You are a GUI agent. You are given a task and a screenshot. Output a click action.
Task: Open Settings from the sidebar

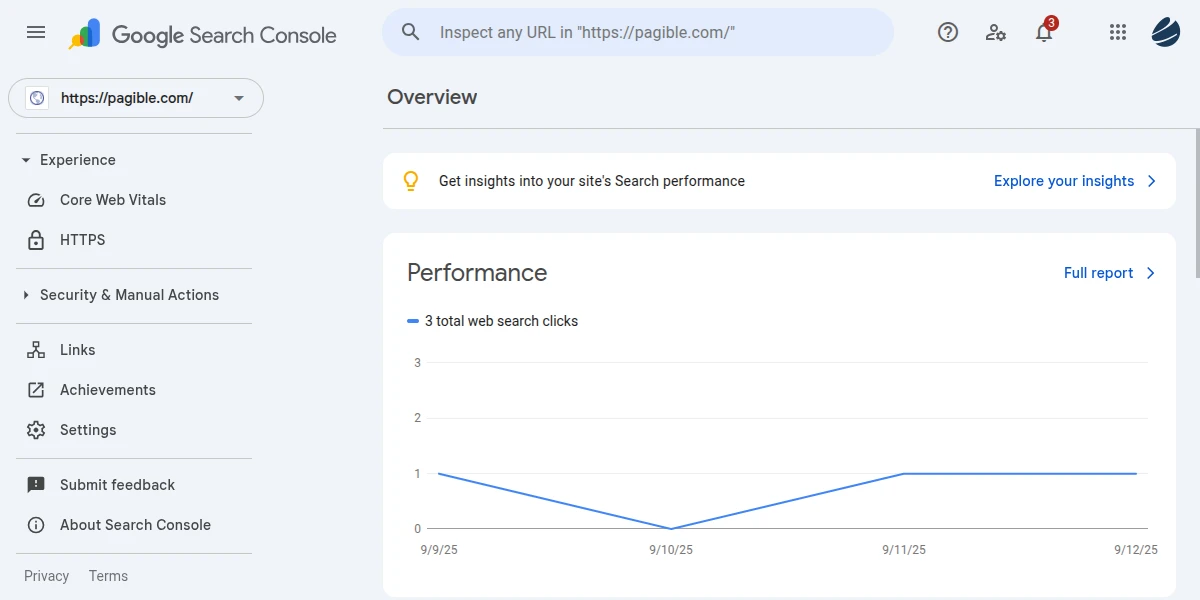[x=88, y=430]
